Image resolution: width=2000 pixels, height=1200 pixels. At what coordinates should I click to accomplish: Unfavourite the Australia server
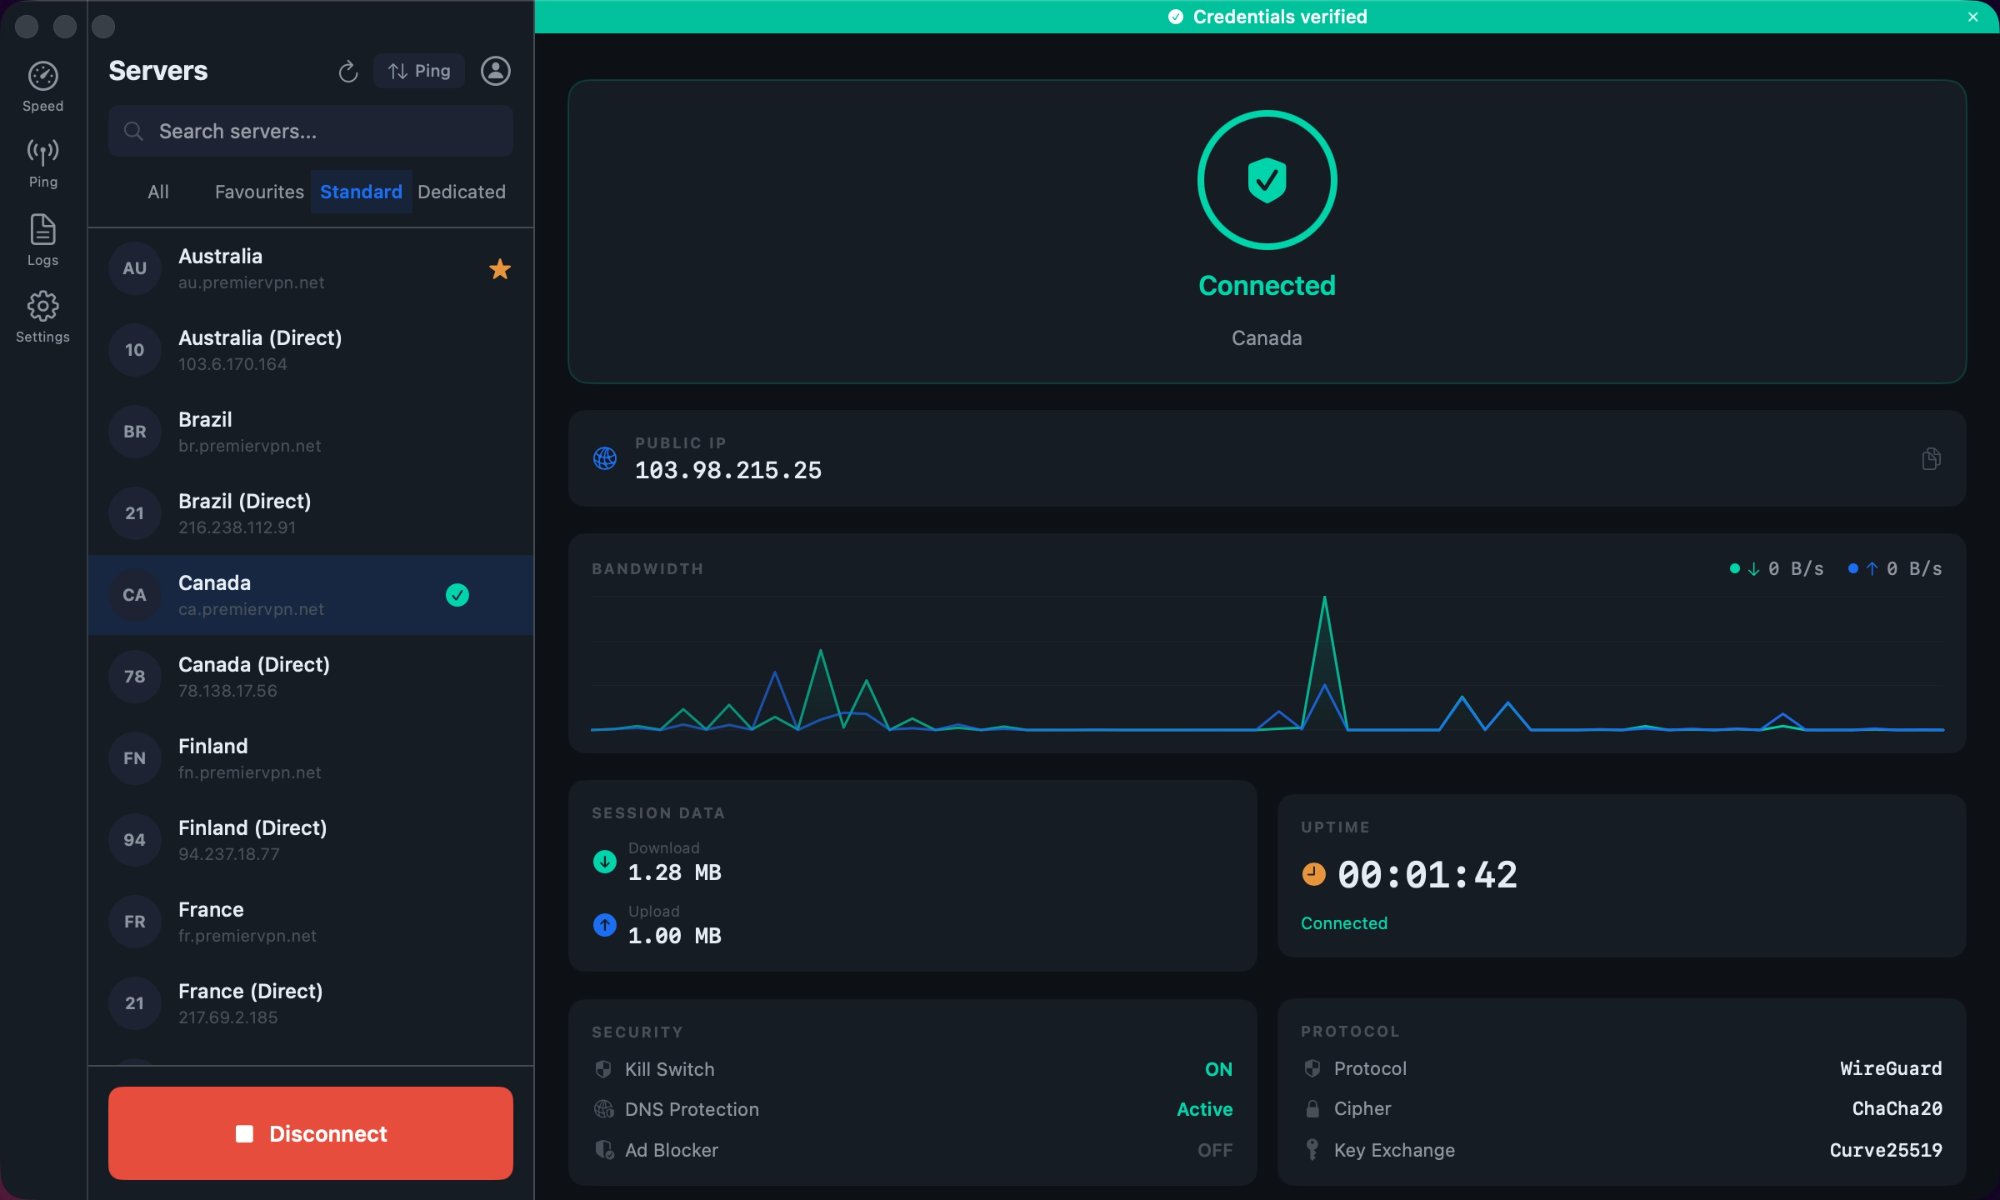pos(499,268)
